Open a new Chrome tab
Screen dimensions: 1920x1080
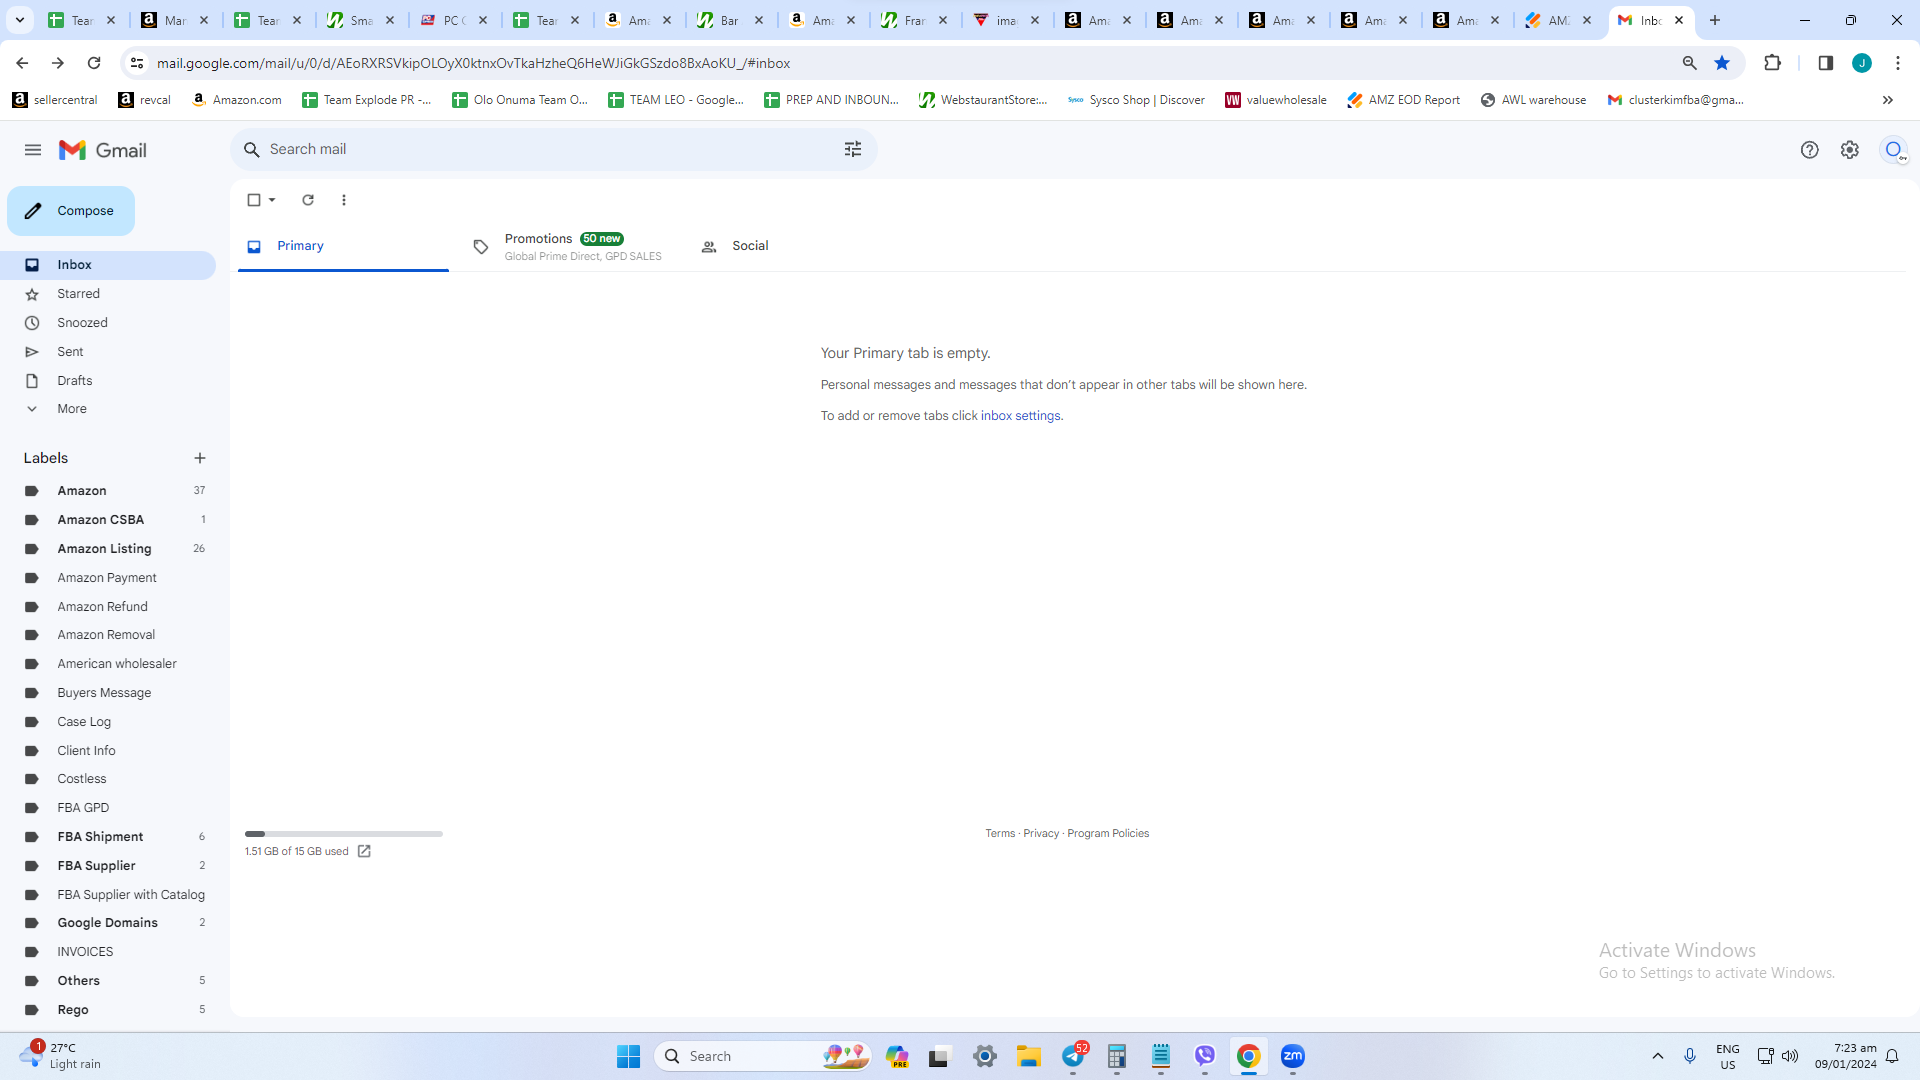tap(1715, 20)
